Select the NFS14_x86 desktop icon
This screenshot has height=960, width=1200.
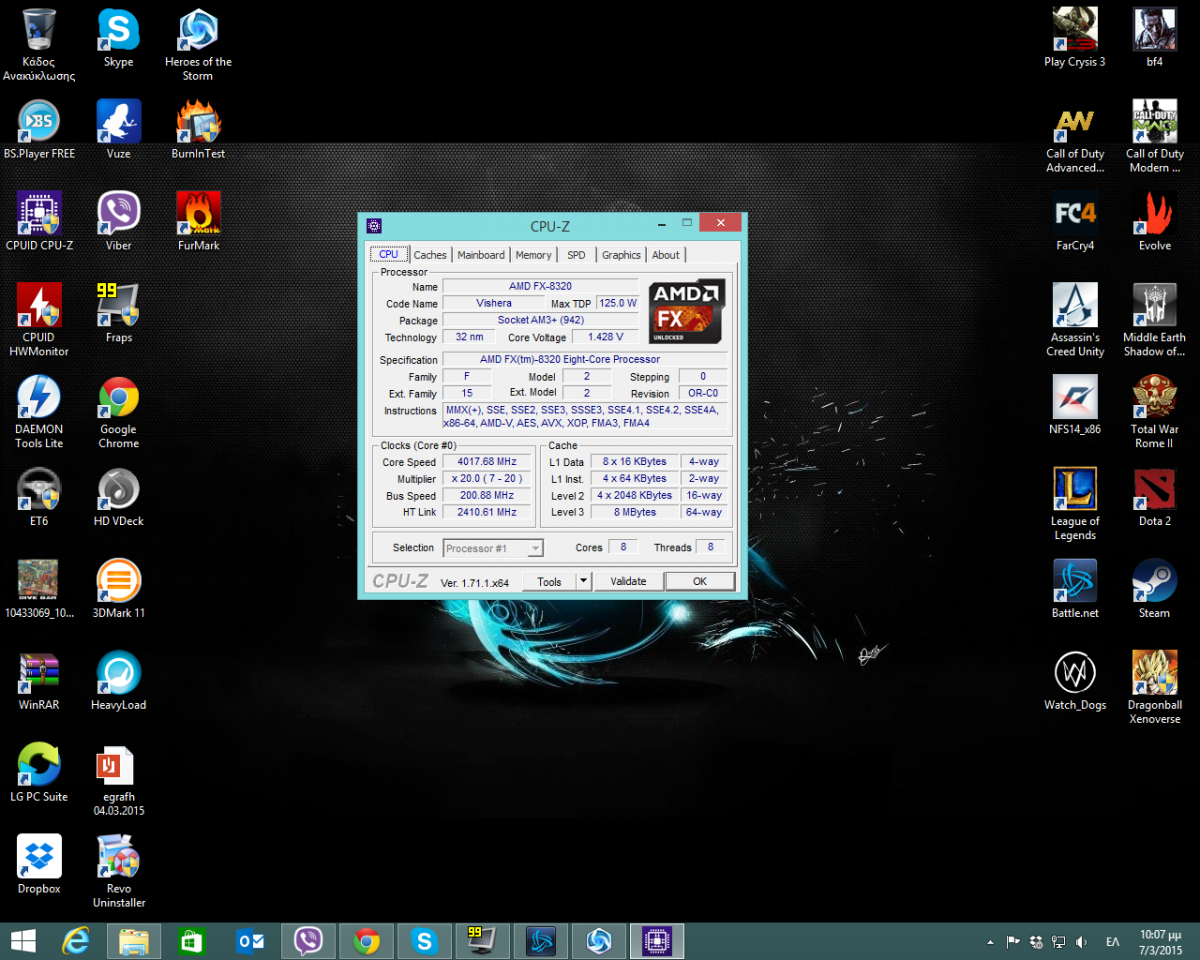[1075, 405]
